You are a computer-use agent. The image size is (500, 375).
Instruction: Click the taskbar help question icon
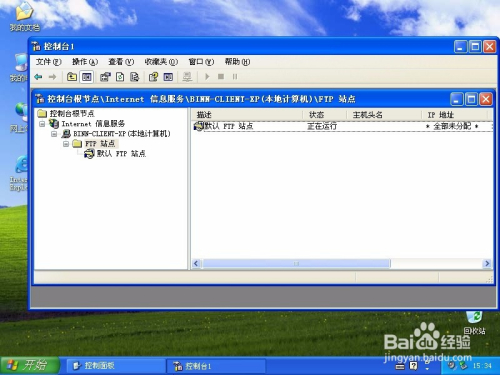click(413, 366)
